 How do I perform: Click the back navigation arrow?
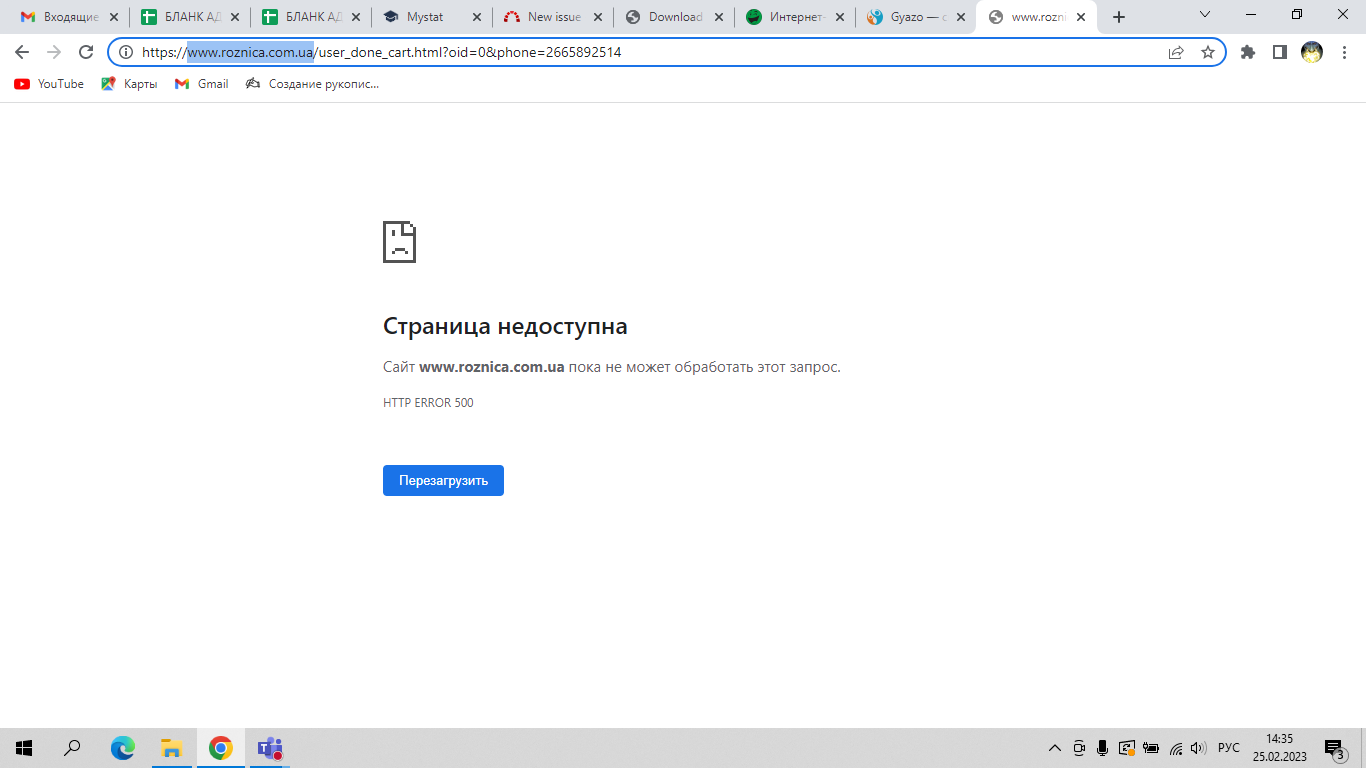click(22, 52)
